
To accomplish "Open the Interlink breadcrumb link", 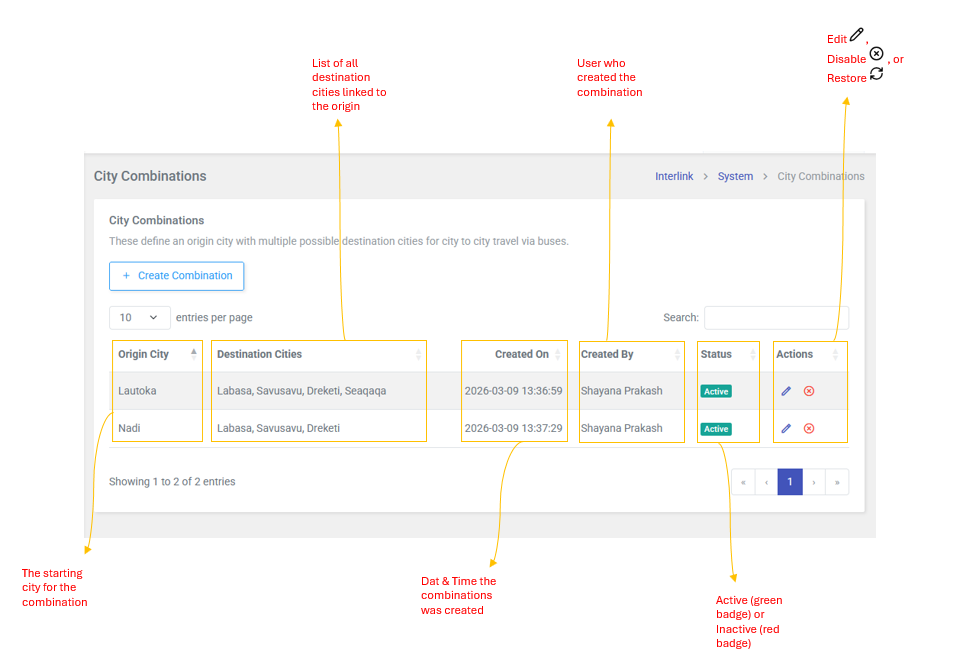I will click(674, 176).
